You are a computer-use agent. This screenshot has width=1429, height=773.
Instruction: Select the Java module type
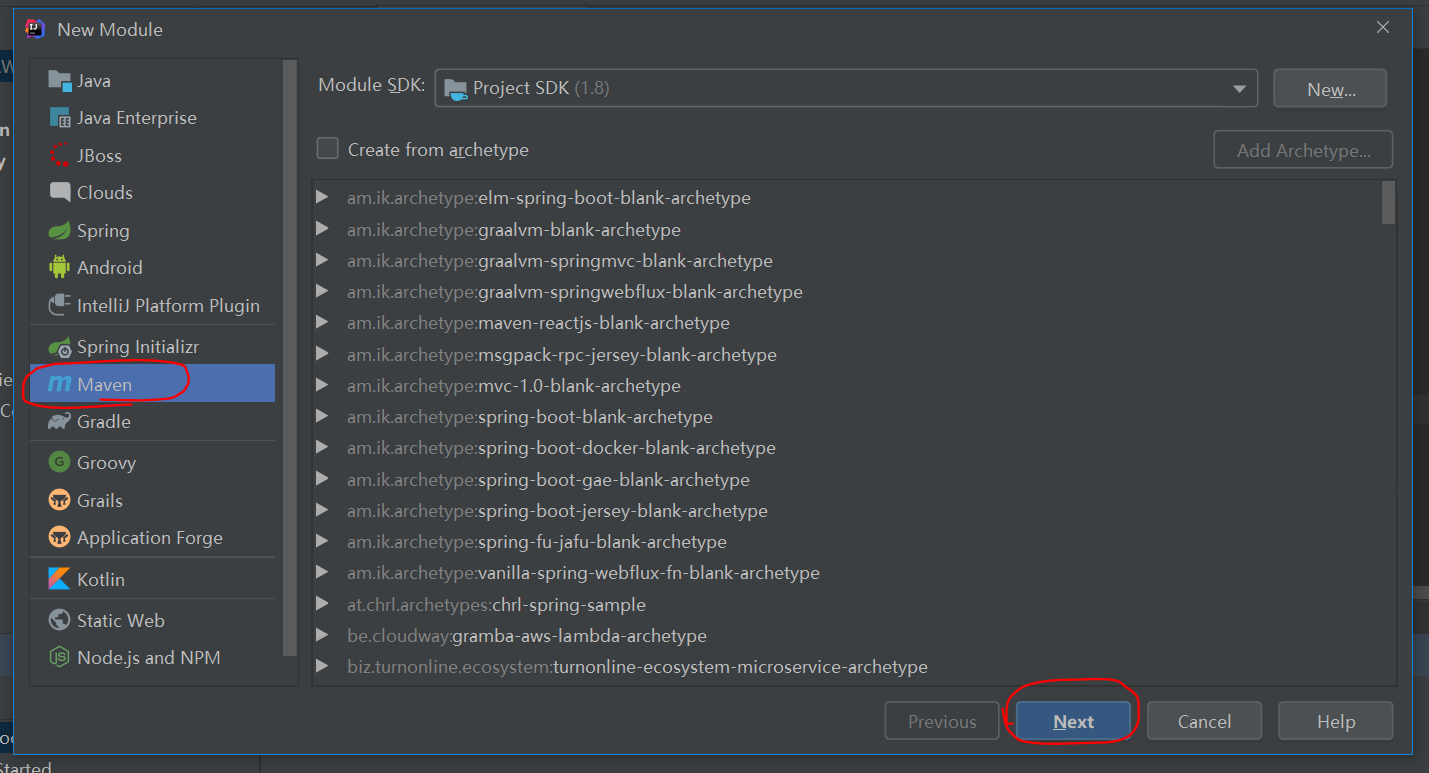[153, 81]
